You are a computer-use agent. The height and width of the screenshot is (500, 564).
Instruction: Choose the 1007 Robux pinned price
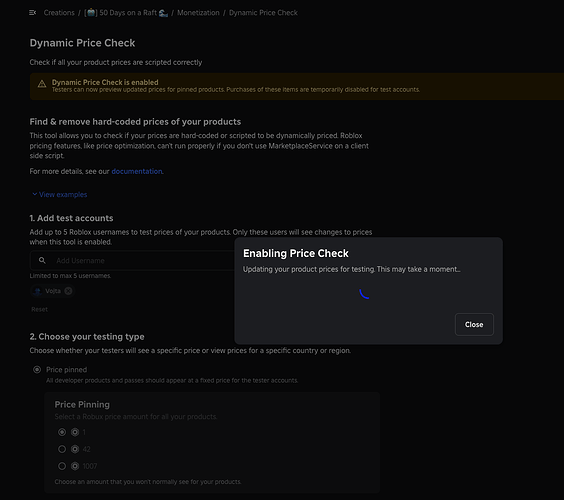point(62,466)
